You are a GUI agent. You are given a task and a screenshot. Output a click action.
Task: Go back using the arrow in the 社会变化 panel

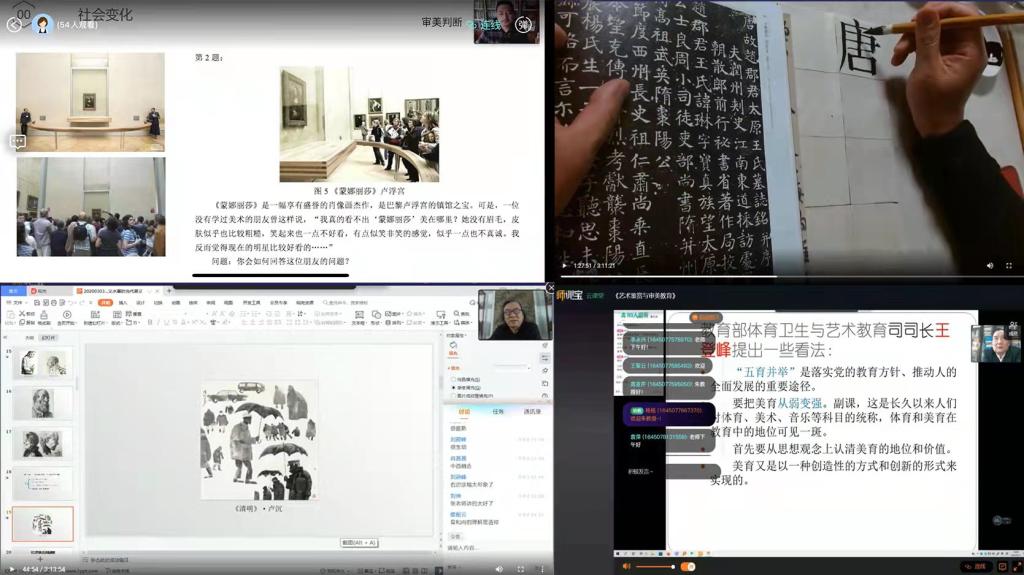[x=14, y=25]
